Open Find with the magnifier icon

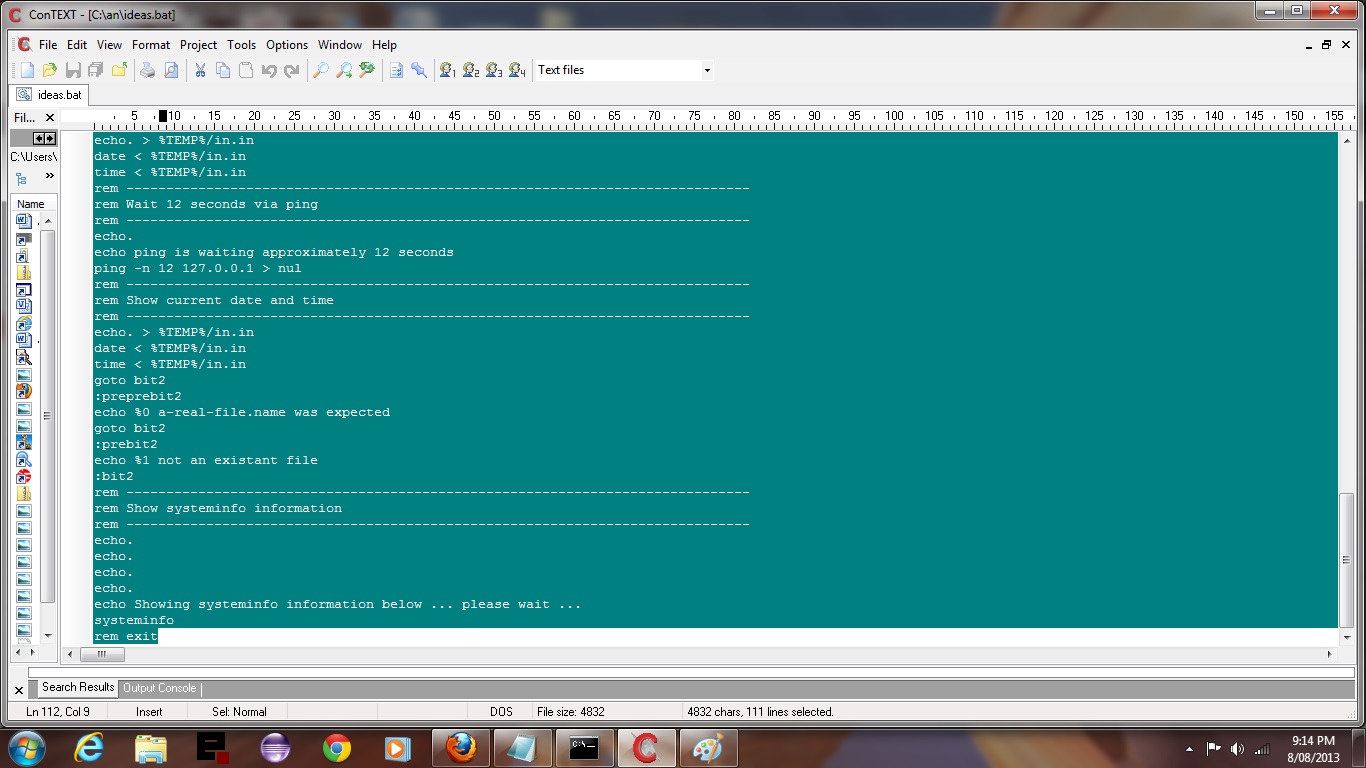321,70
